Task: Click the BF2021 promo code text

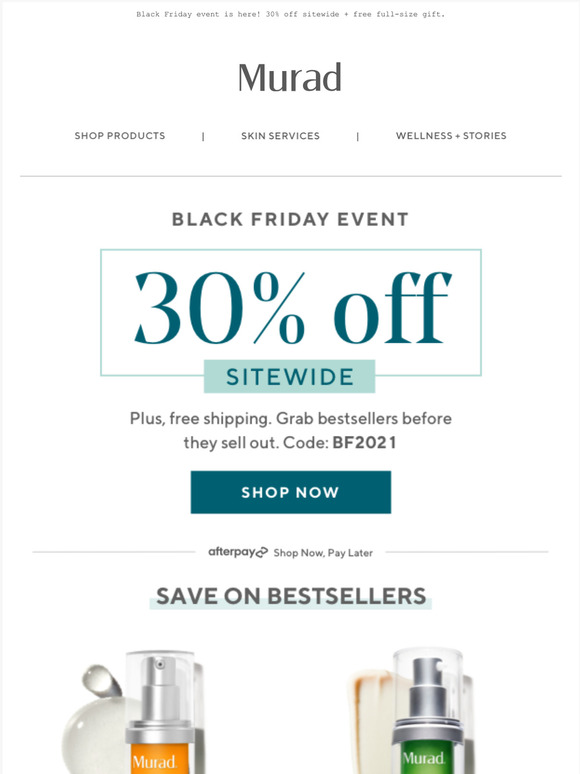Action: (364, 442)
